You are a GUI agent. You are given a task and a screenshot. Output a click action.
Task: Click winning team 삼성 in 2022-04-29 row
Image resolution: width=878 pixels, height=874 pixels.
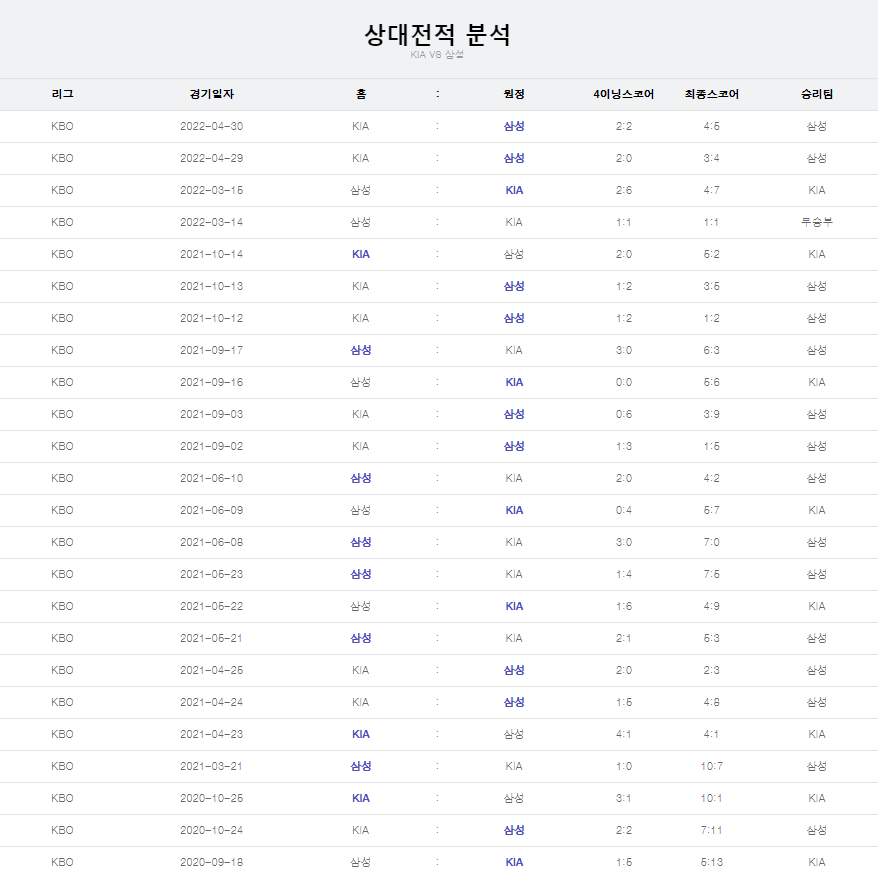(817, 158)
